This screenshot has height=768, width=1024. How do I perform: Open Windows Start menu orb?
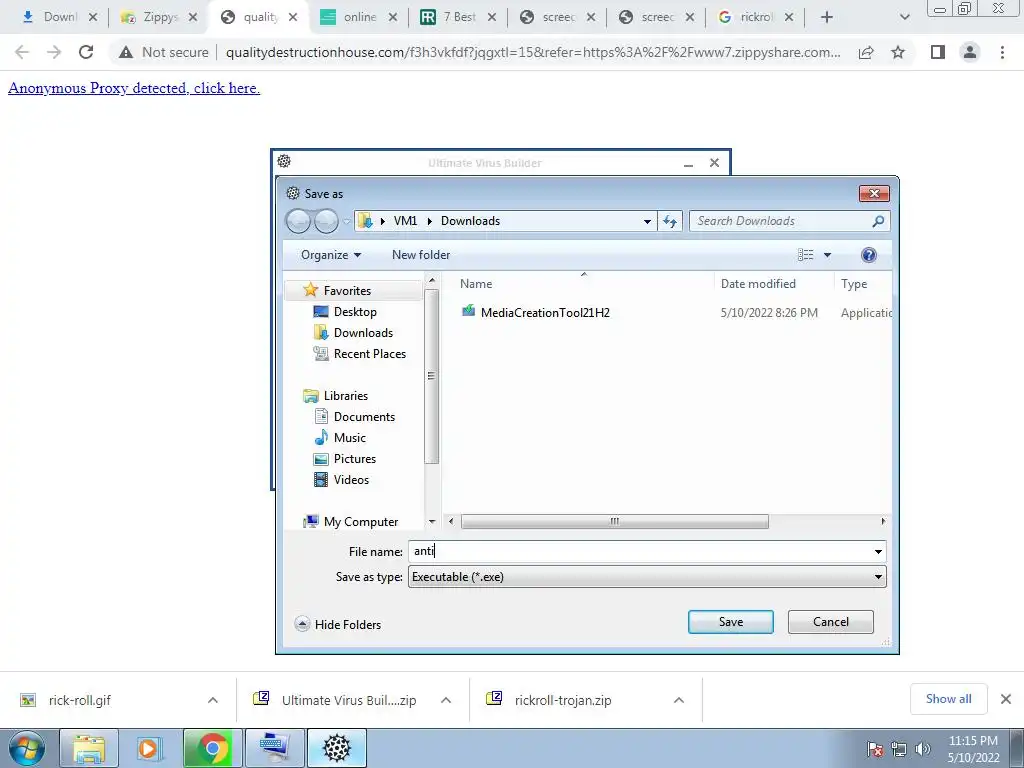pos(27,748)
